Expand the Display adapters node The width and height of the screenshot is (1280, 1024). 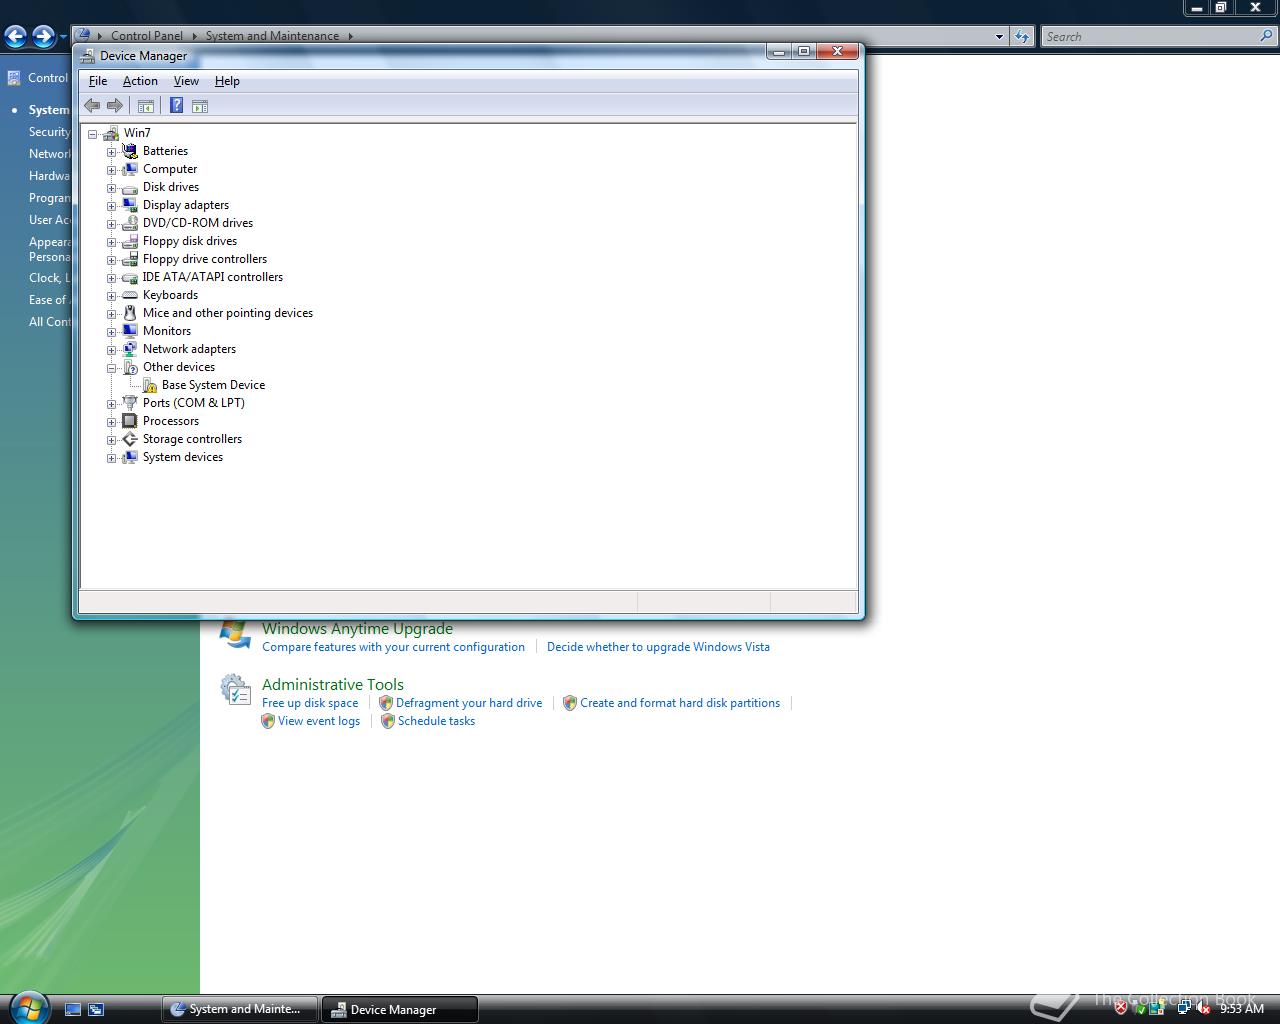click(x=112, y=206)
